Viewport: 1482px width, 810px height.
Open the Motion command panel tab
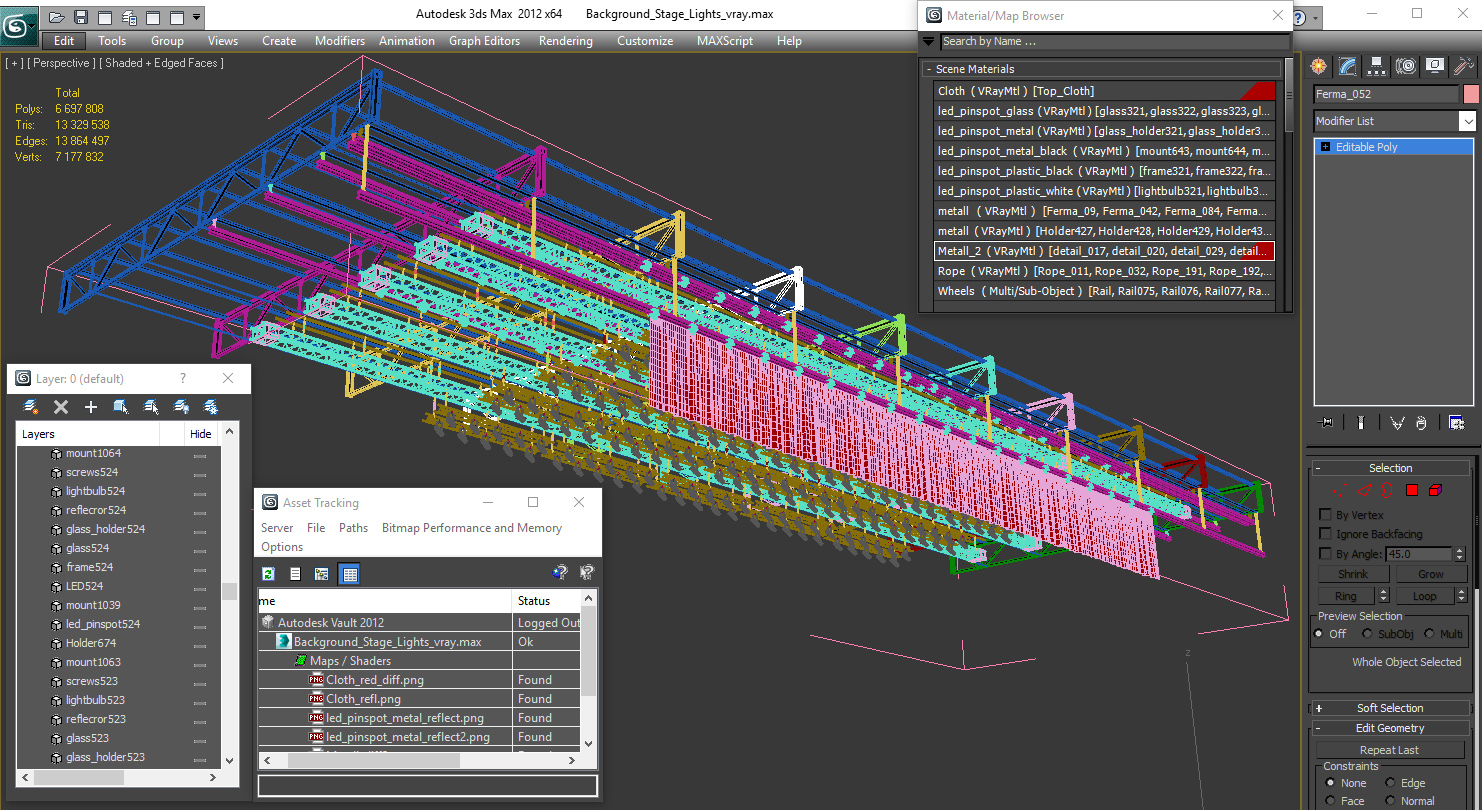[x=1406, y=66]
